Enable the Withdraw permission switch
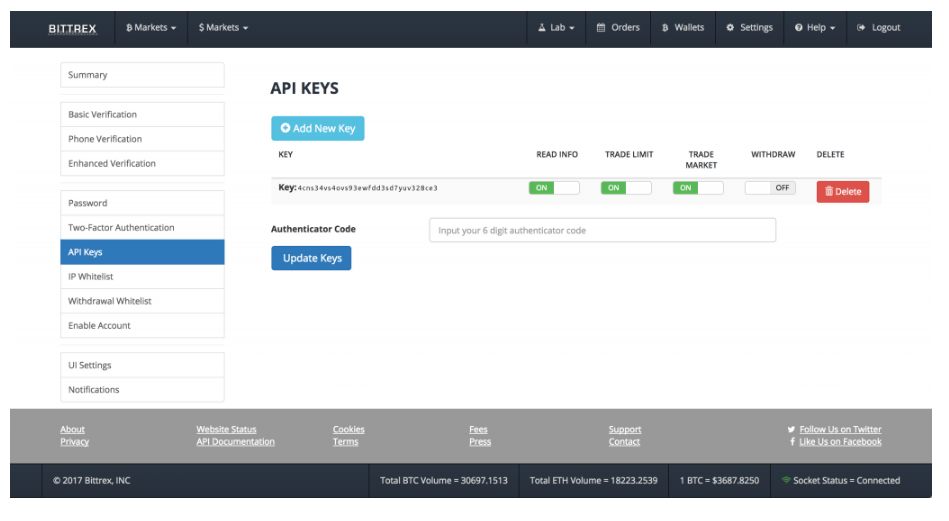 point(770,188)
